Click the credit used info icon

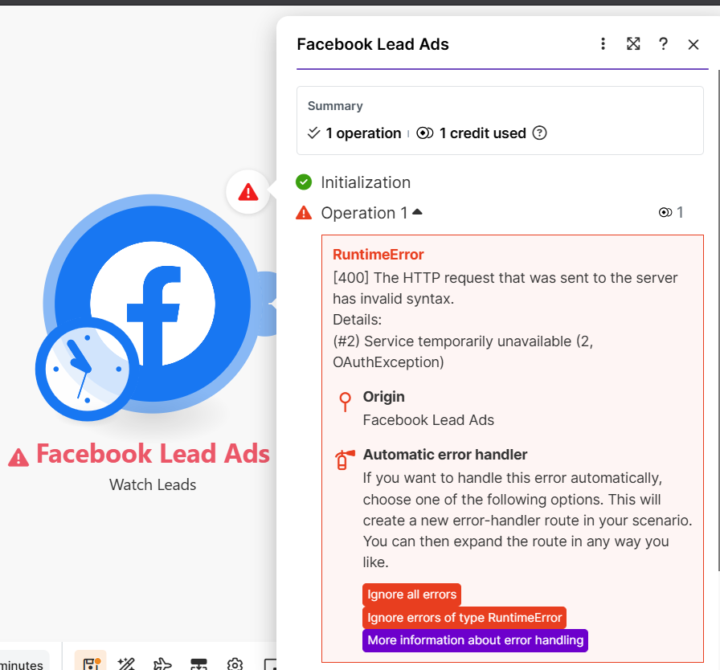(x=540, y=133)
